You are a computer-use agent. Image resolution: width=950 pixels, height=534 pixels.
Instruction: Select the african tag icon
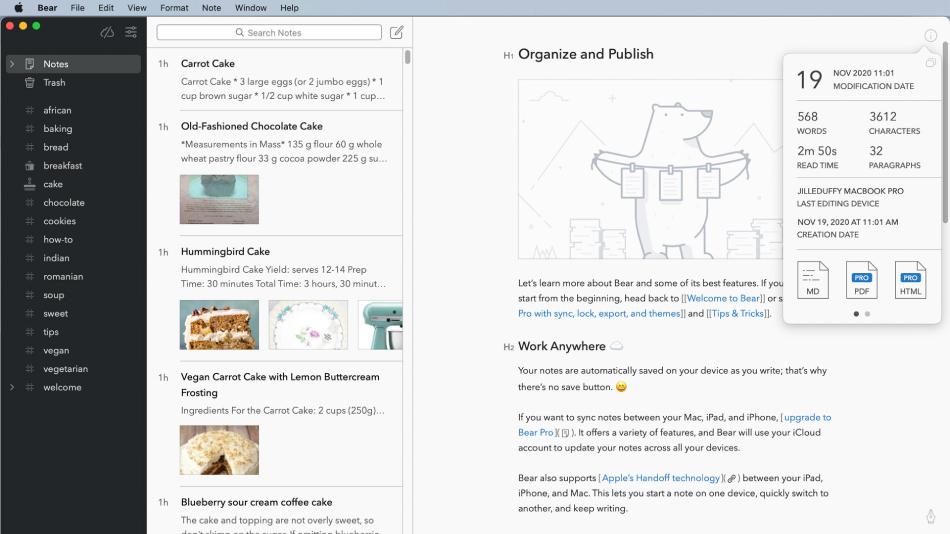[29, 110]
